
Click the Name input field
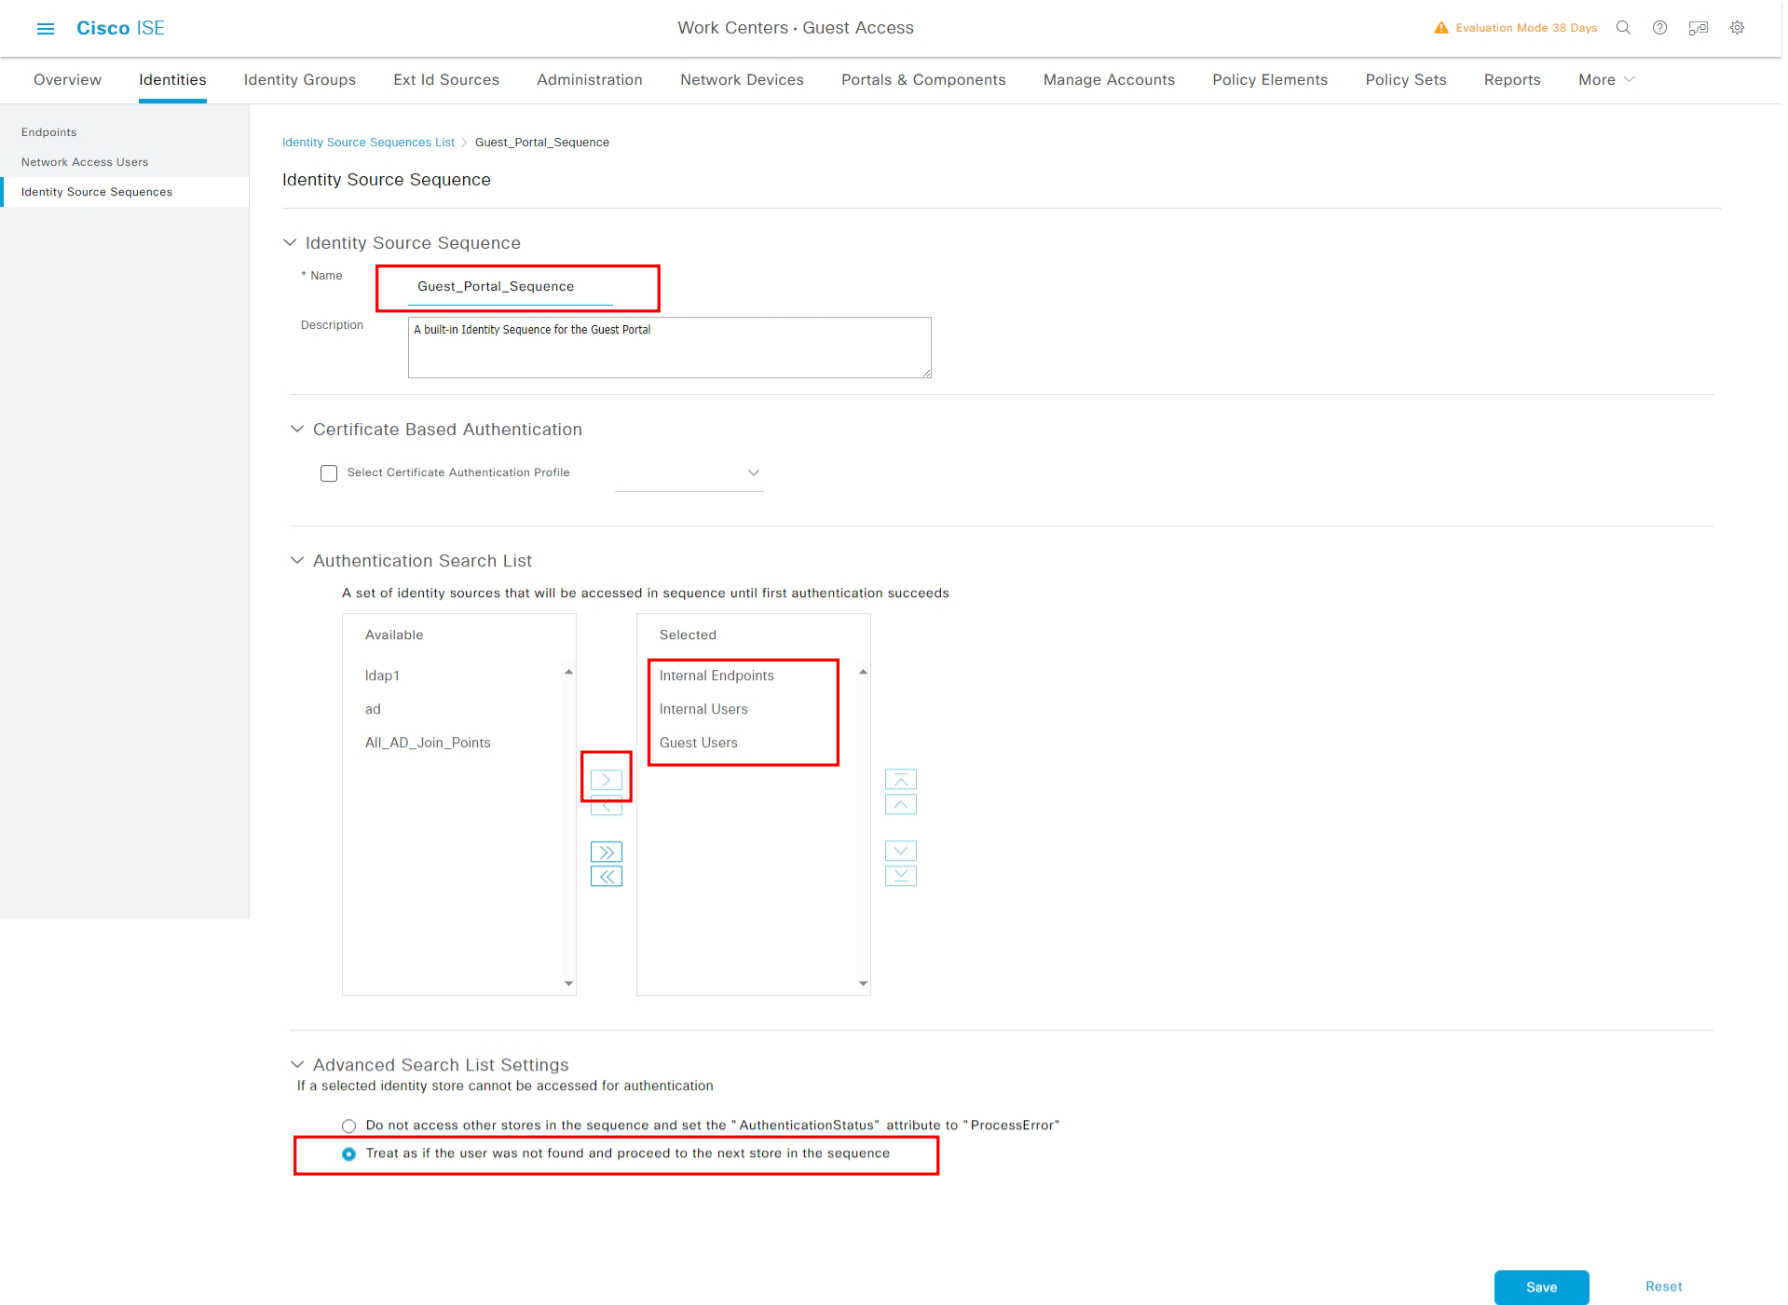click(510, 287)
